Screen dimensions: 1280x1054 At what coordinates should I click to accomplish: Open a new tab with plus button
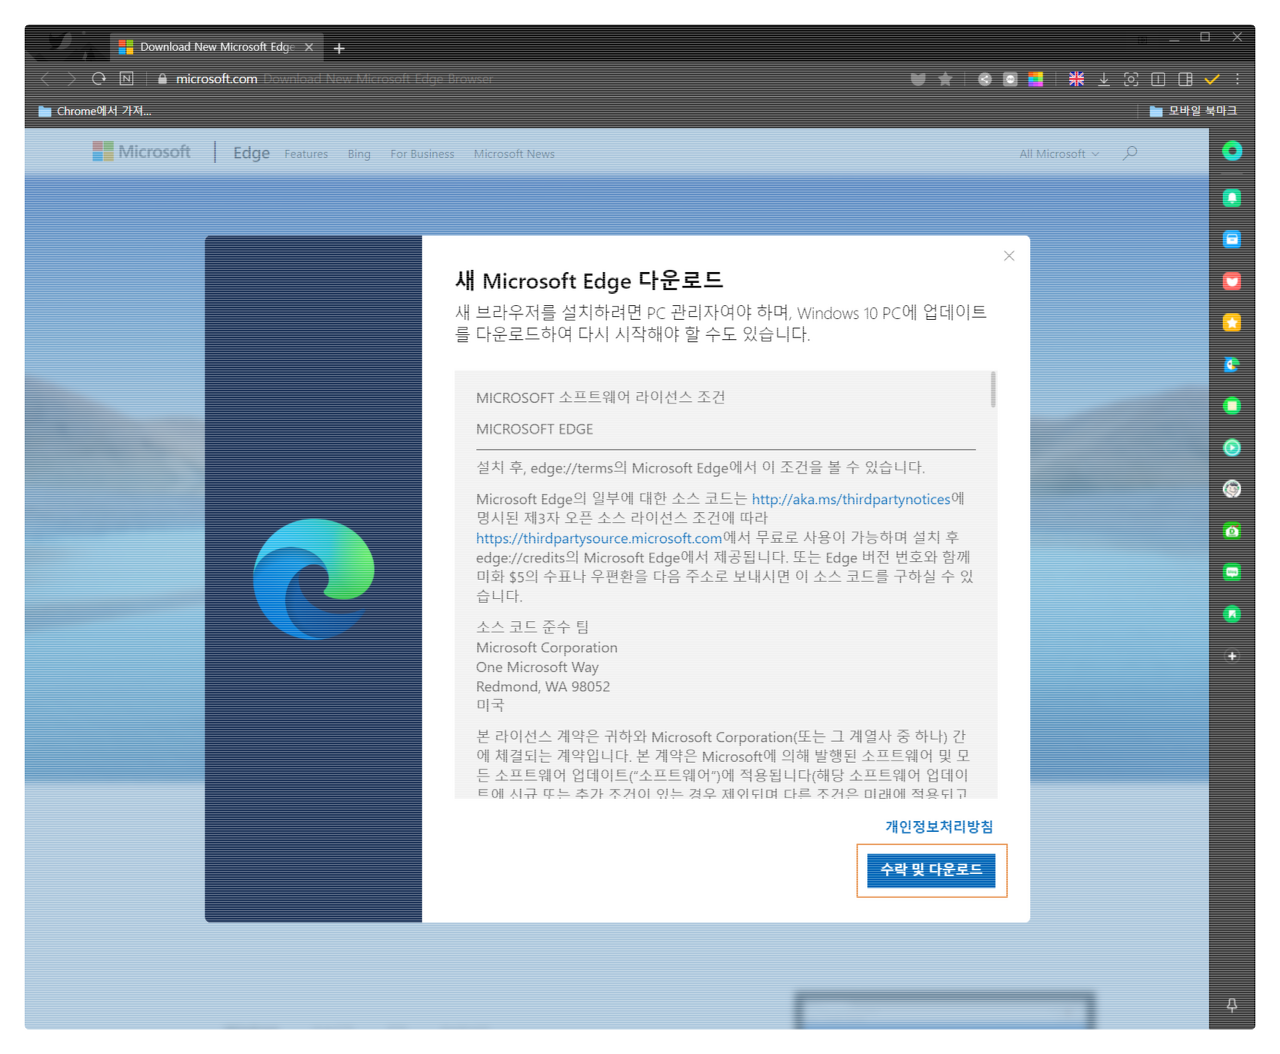(x=339, y=48)
